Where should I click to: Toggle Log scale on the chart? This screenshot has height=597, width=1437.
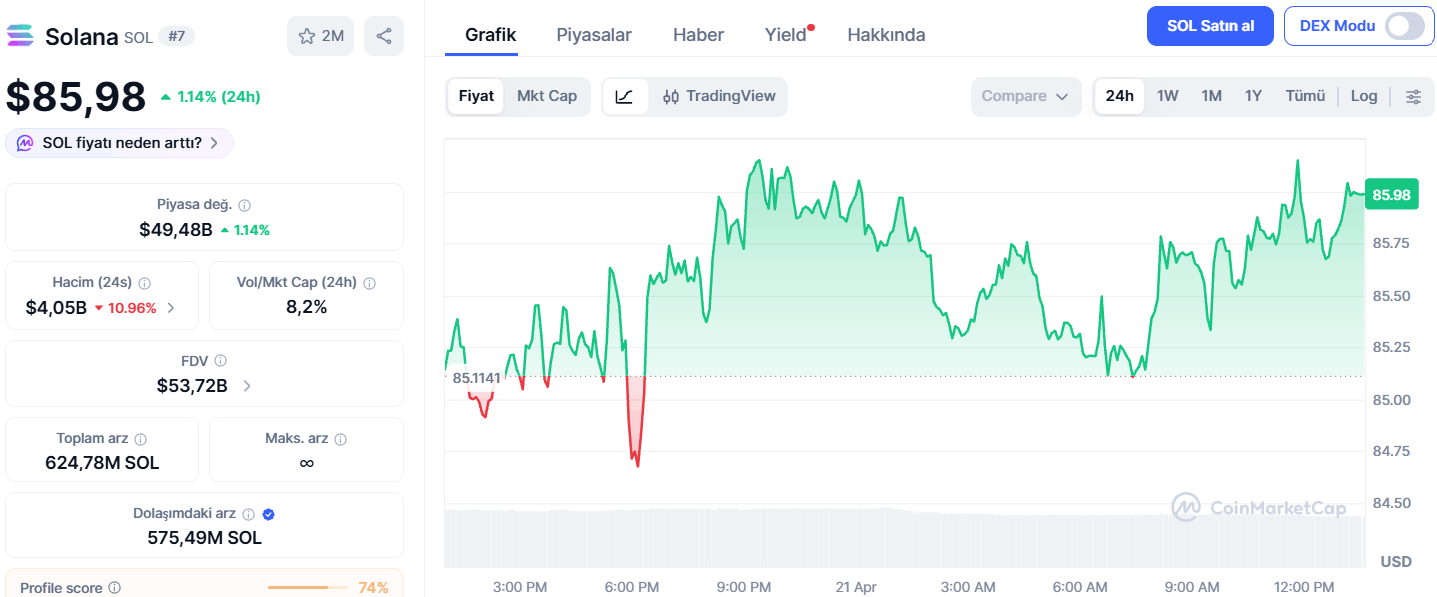click(x=1364, y=96)
